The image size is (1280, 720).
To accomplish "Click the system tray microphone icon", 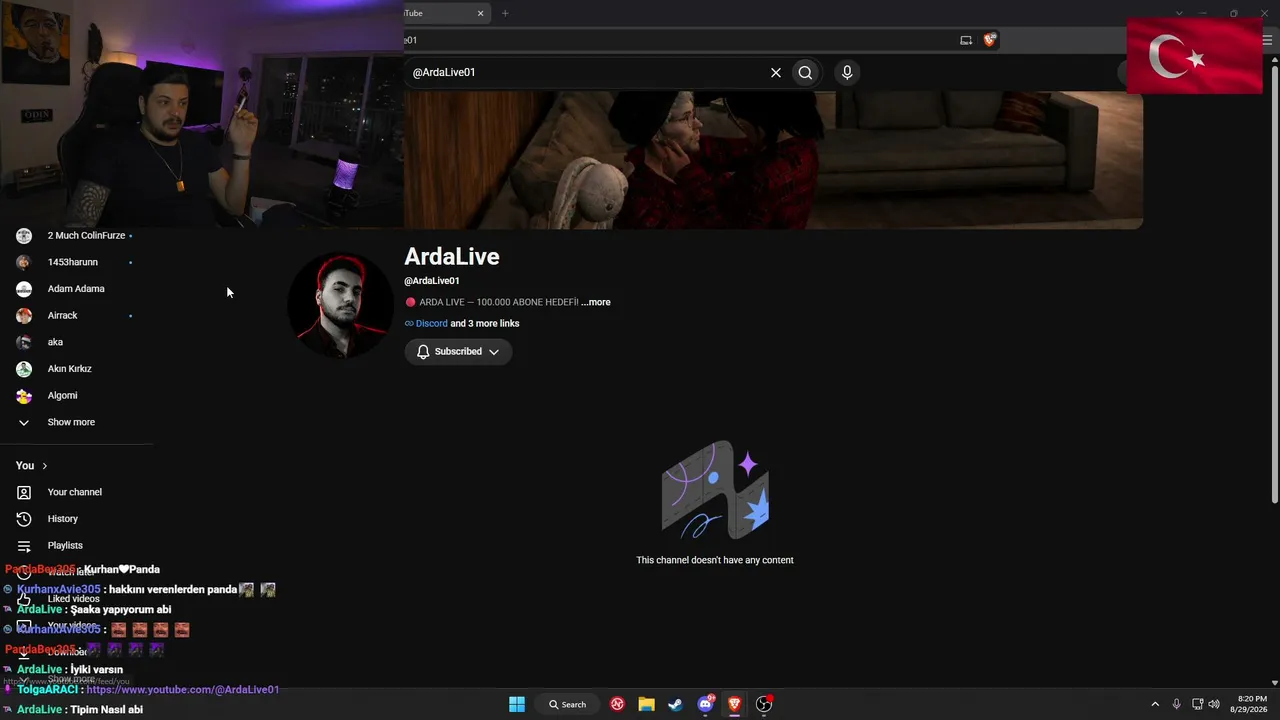I will point(1177,704).
